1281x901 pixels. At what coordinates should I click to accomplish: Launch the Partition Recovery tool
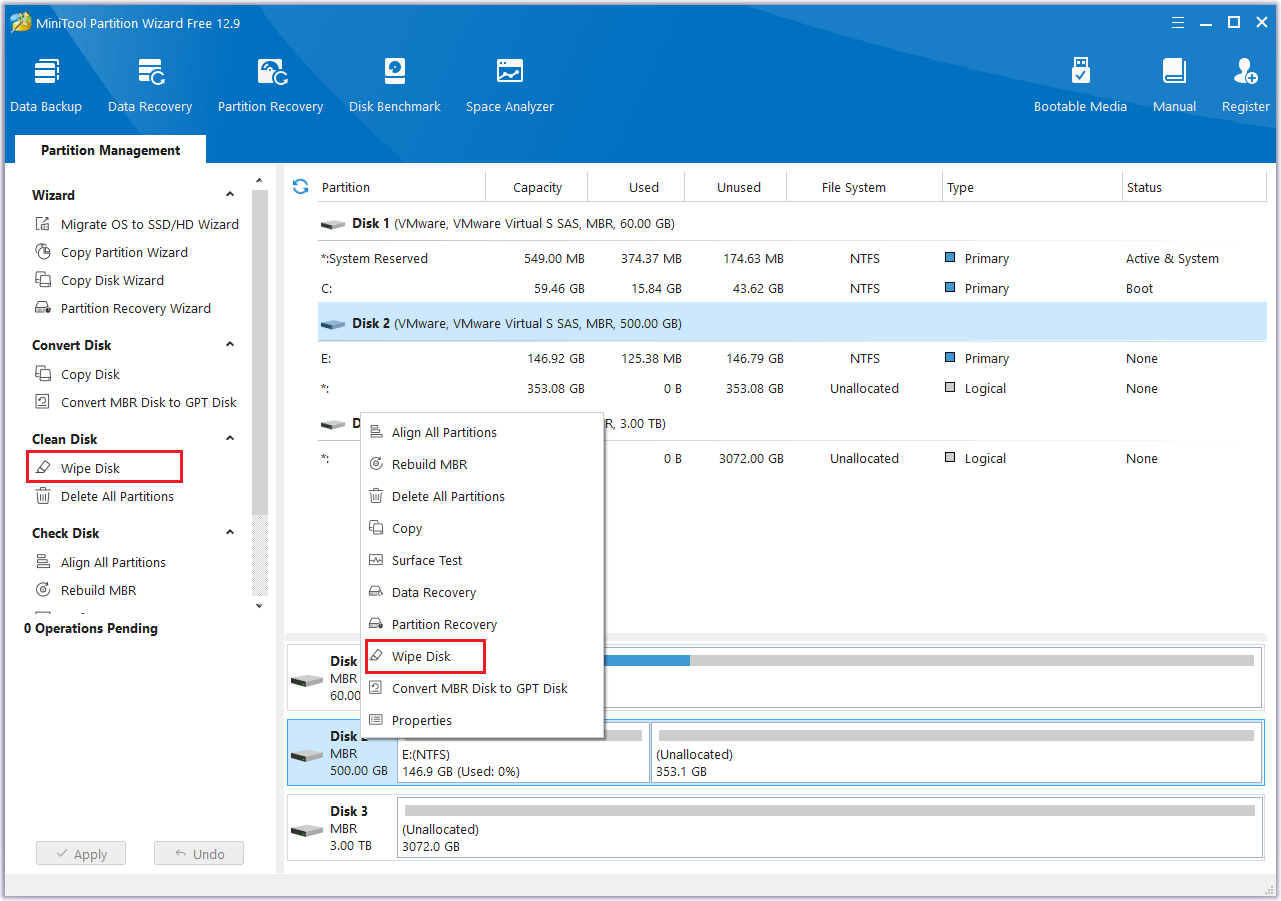coord(271,86)
